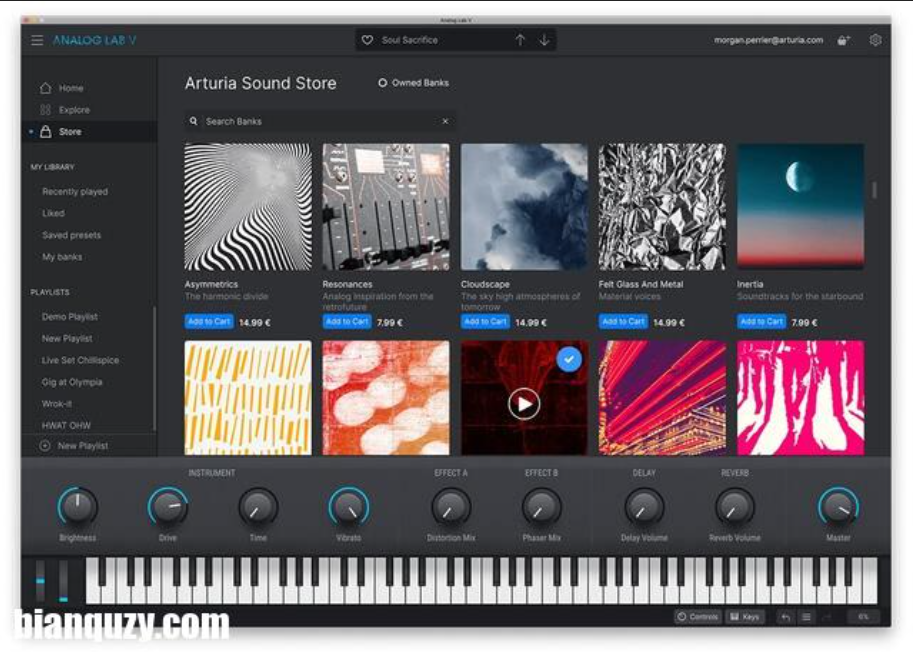
Task: Open the Liked presets list
Action: 53,213
